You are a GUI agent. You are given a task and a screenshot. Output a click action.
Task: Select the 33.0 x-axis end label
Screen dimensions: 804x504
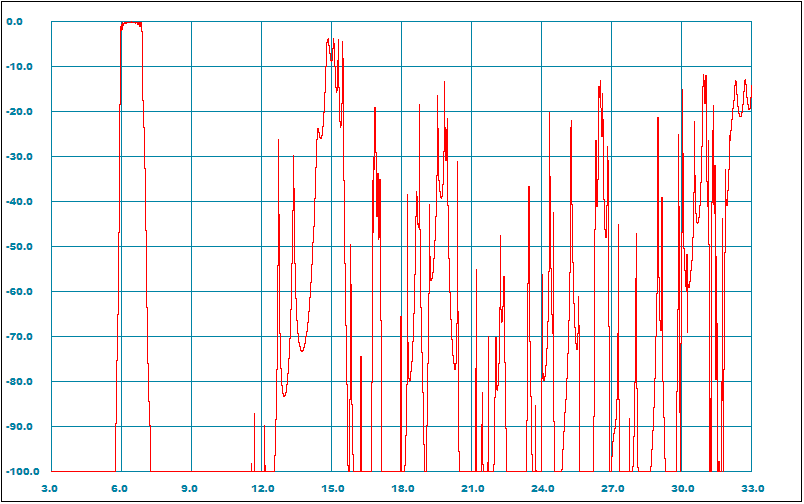point(752,489)
